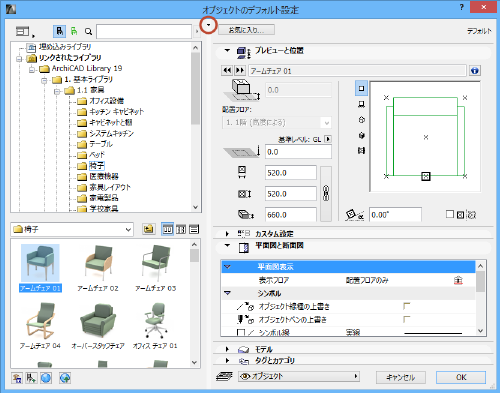This screenshot has width=500, height=393.
Task: Collapse the シンボル group row
Action: click(228, 293)
